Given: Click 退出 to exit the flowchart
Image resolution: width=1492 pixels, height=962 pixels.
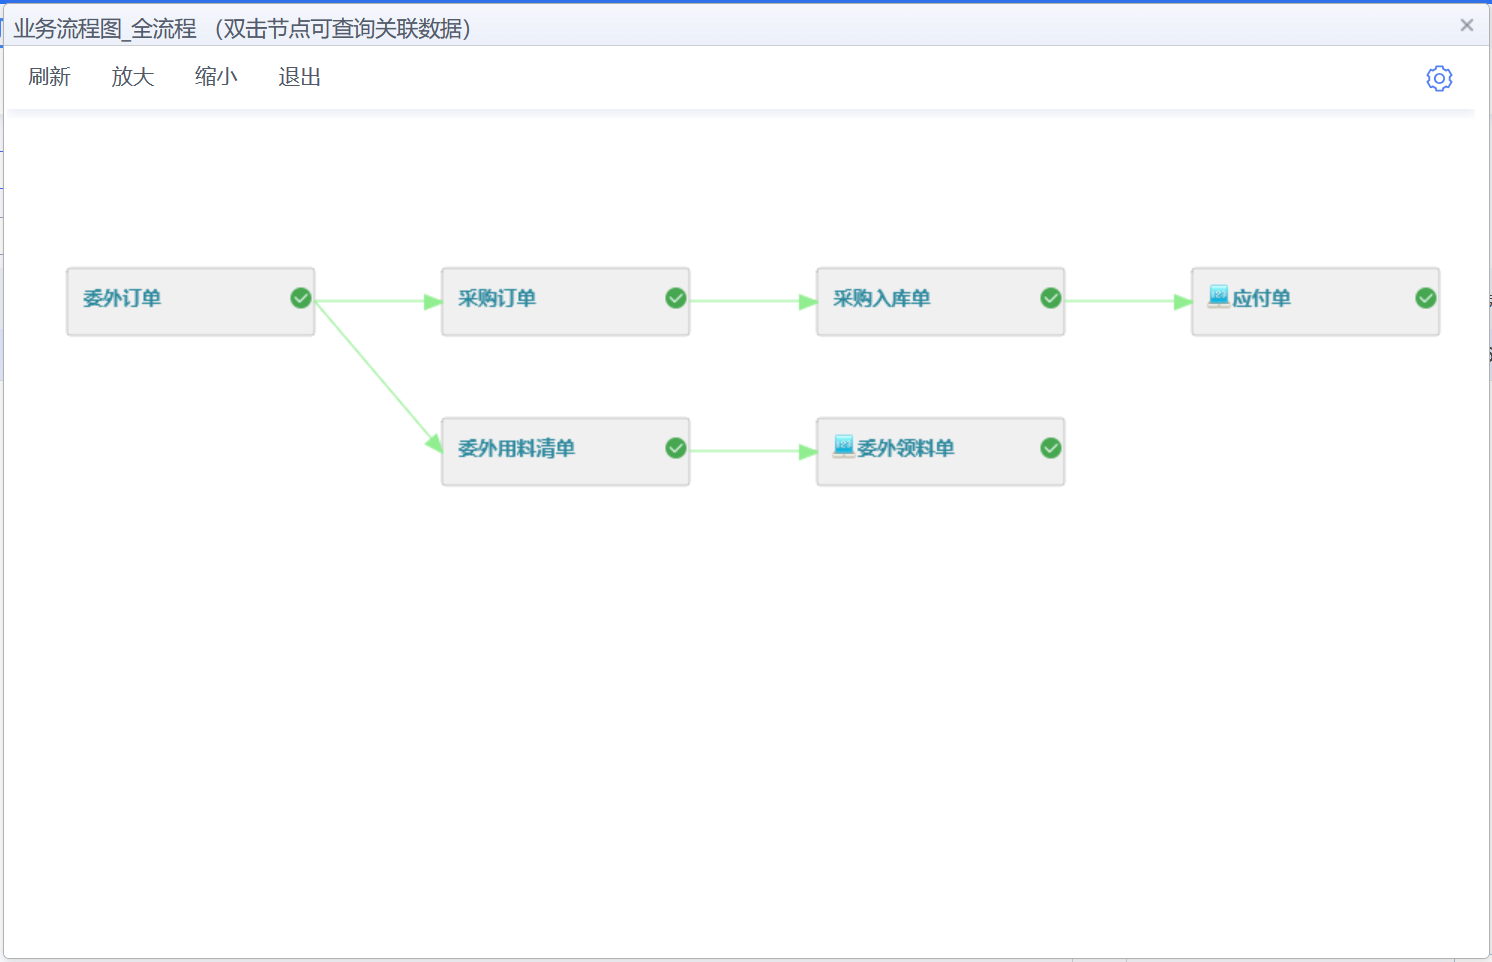Looking at the screenshot, I should (299, 77).
